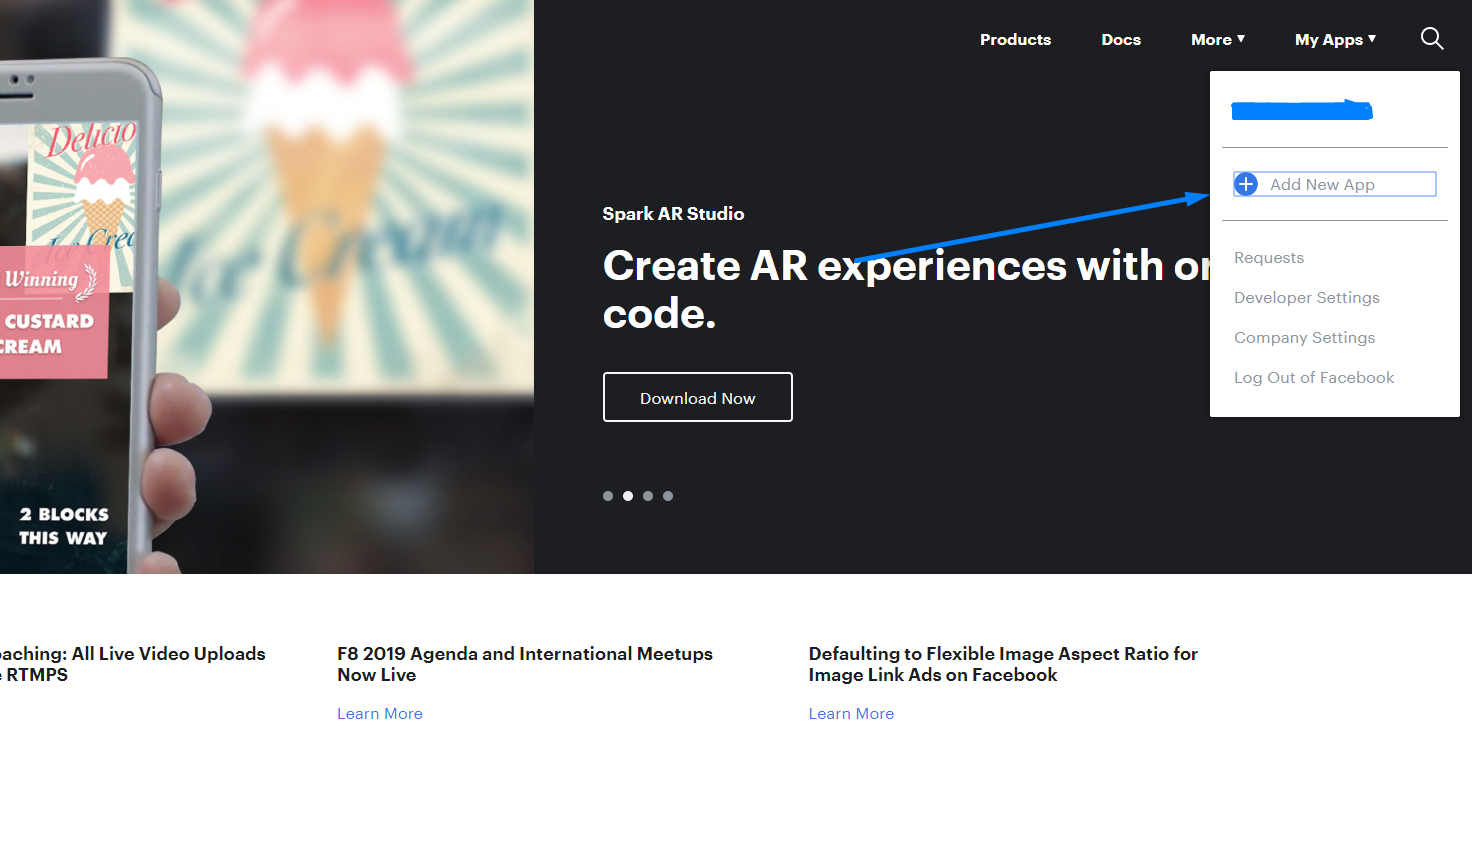Open the All Live Video Uploads headline
The height and width of the screenshot is (852, 1472).
point(133,664)
